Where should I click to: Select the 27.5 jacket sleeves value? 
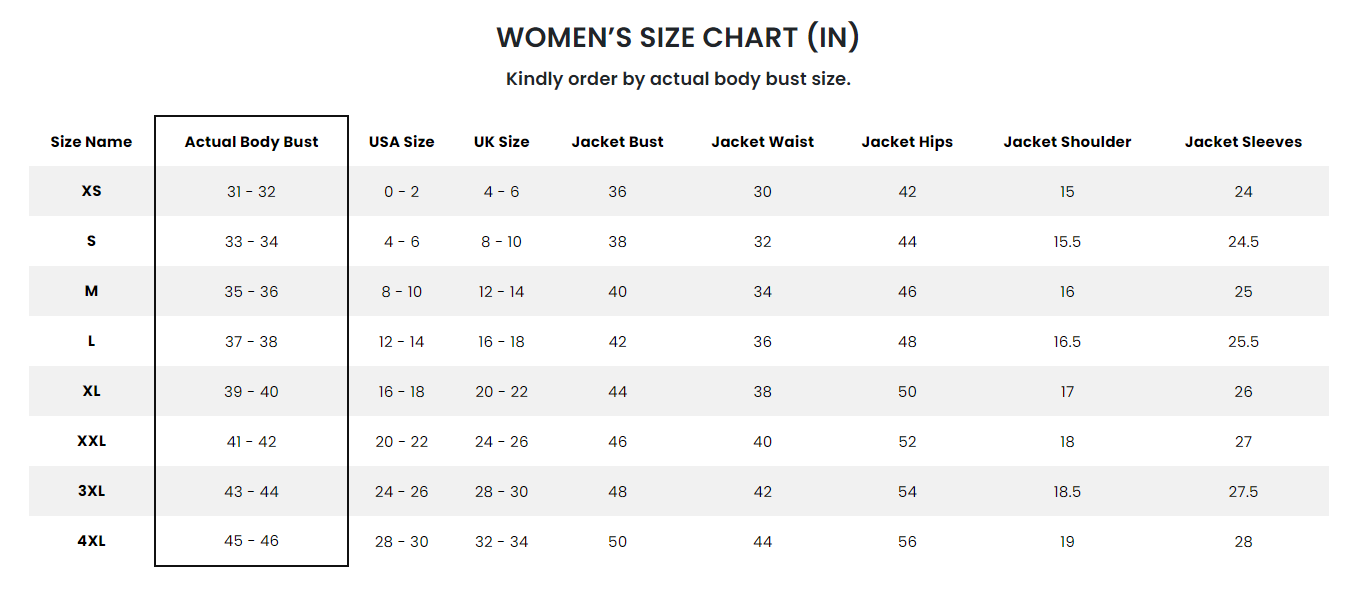[x=1243, y=492]
